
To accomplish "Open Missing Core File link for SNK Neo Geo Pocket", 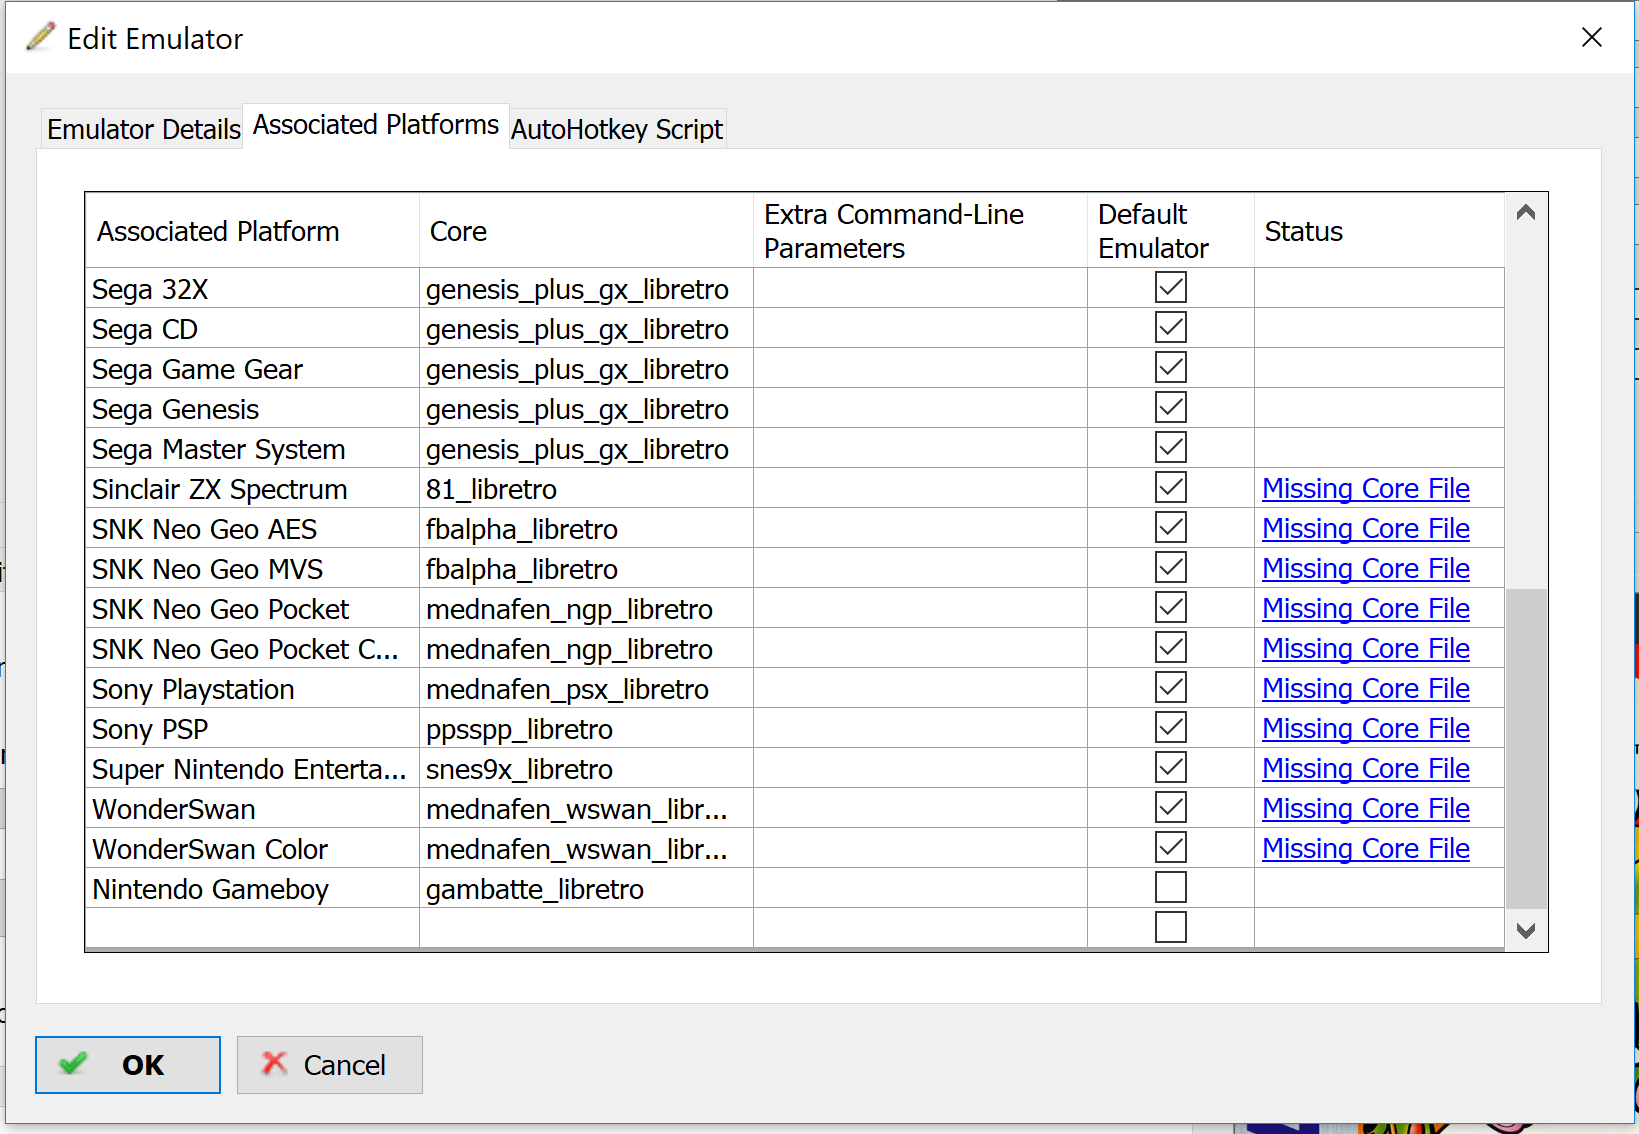I will pos(1366,609).
